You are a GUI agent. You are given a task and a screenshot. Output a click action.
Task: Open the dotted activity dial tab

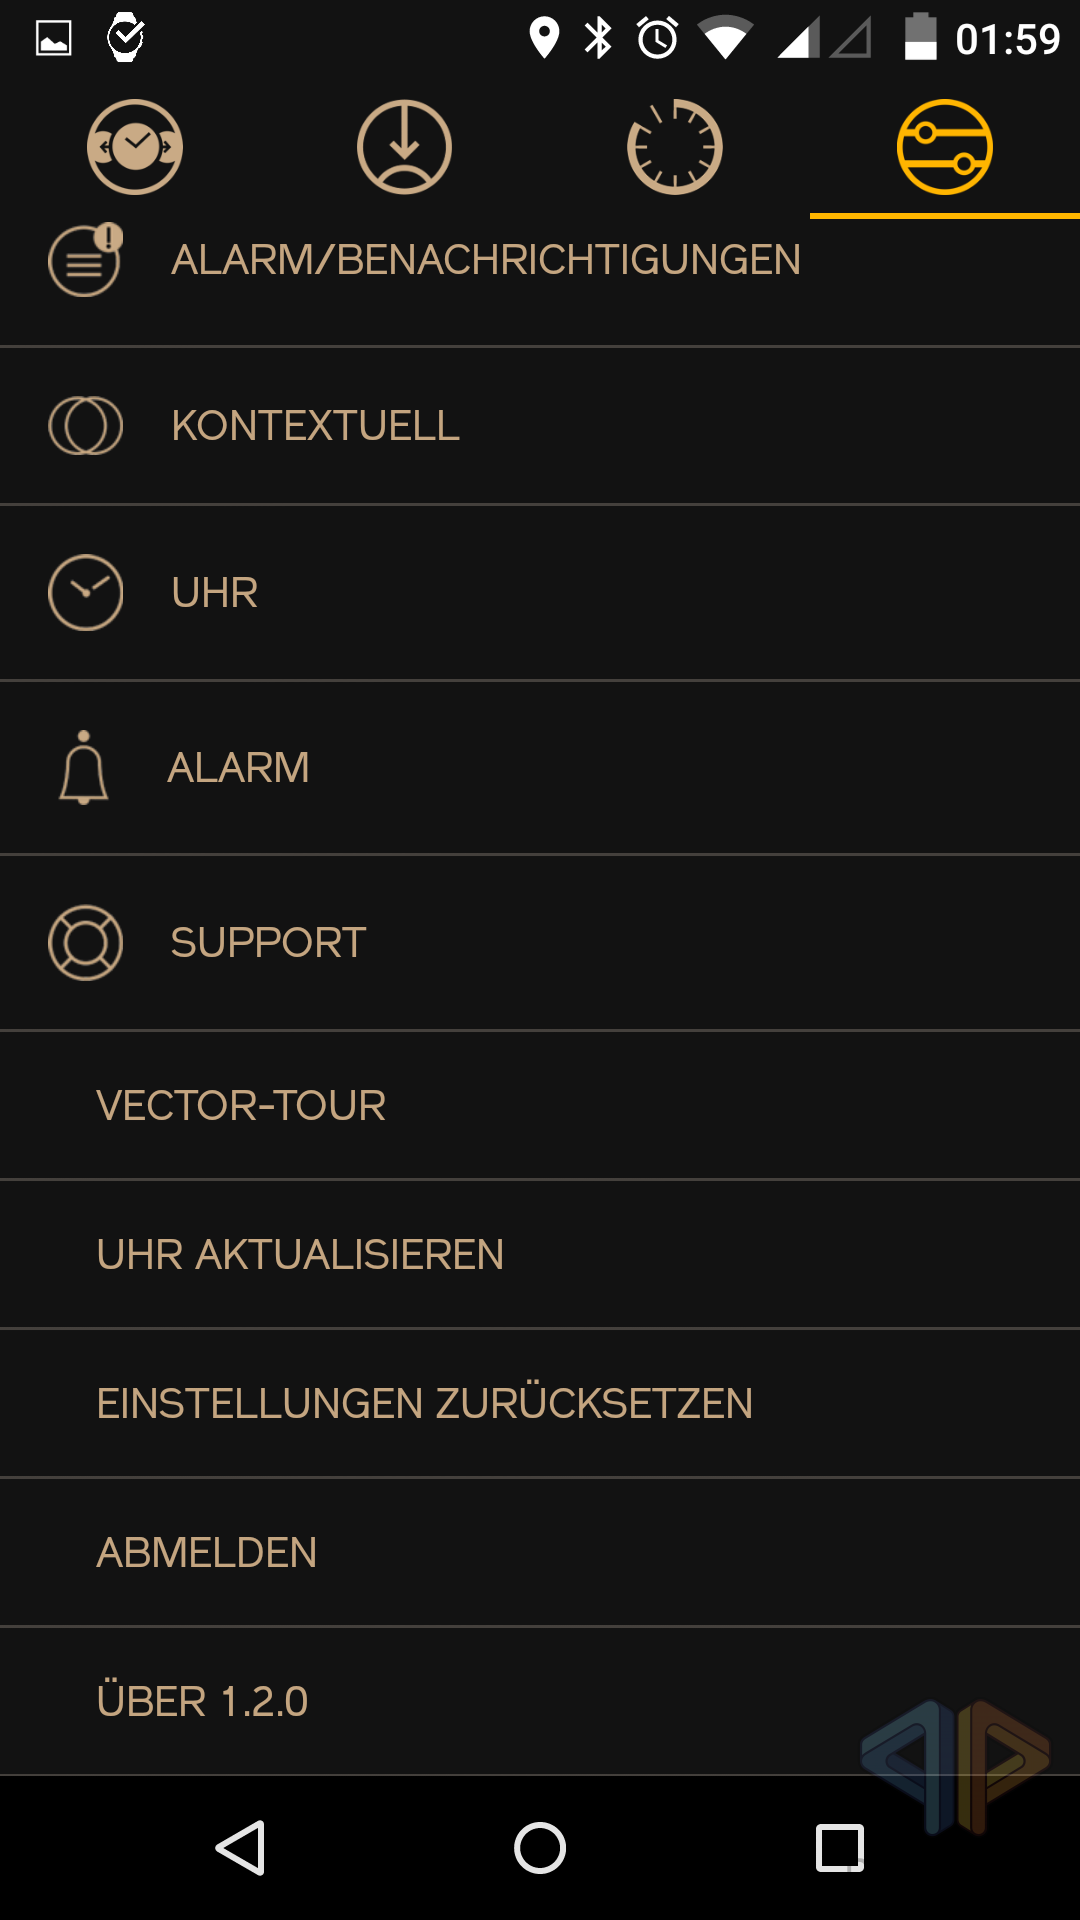(x=675, y=147)
